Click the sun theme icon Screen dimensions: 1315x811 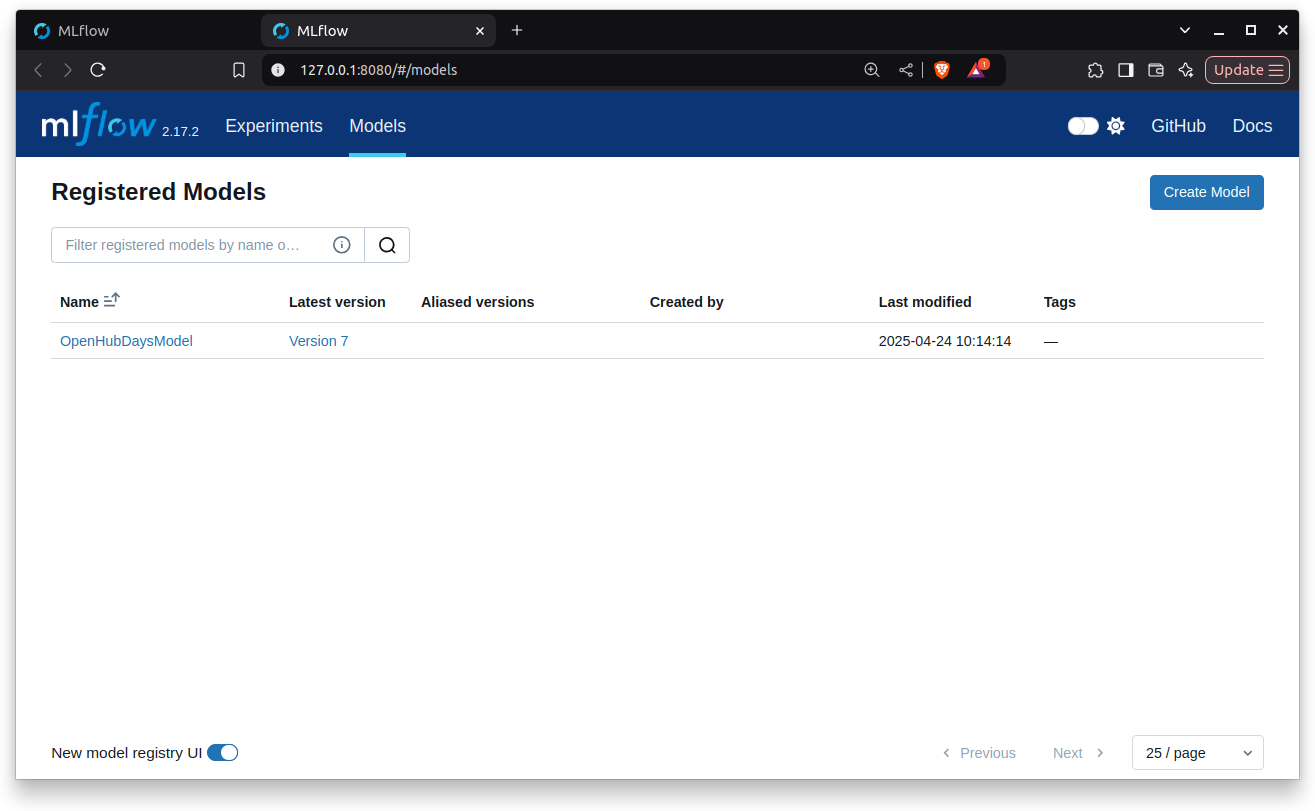pyautogui.click(x=1116, y=126)
